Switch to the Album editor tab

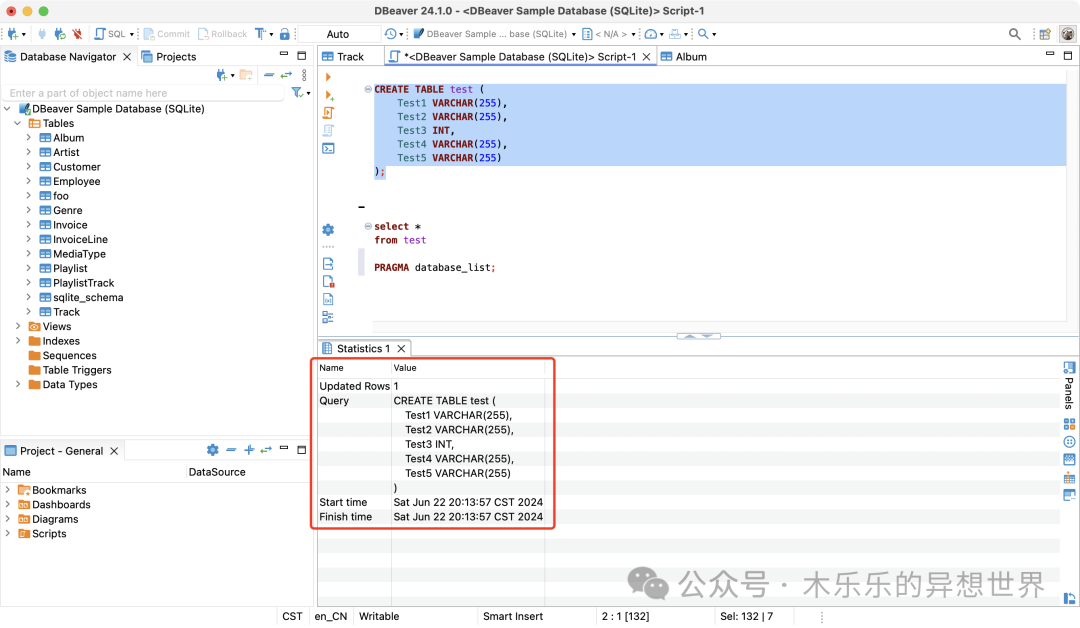click(684, 56)
